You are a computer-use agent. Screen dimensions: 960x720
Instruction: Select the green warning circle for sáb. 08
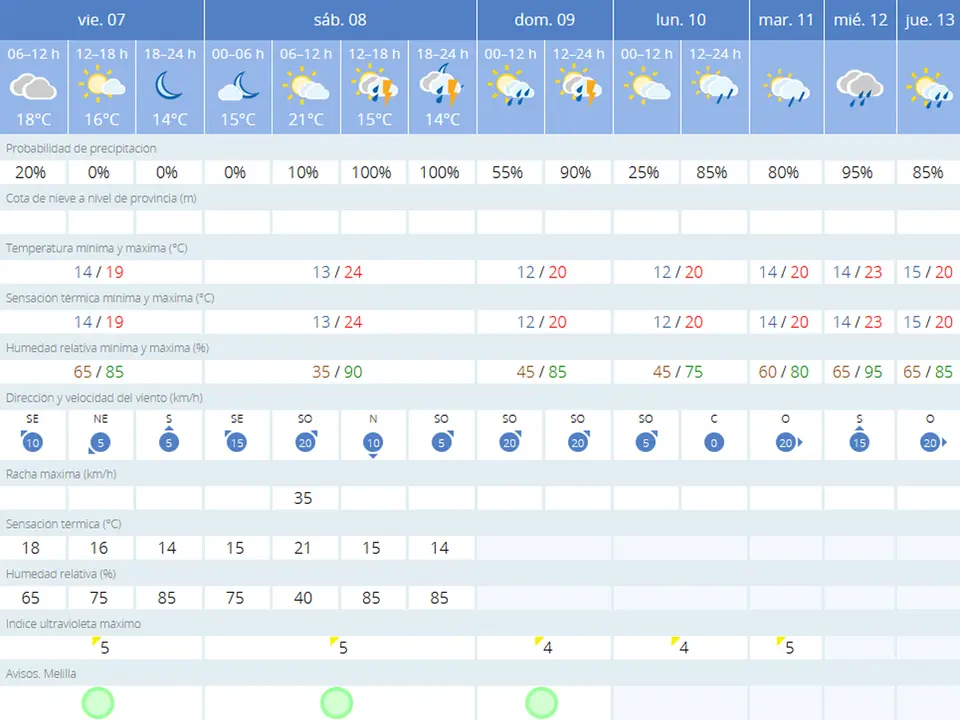[x=337, y=702]
